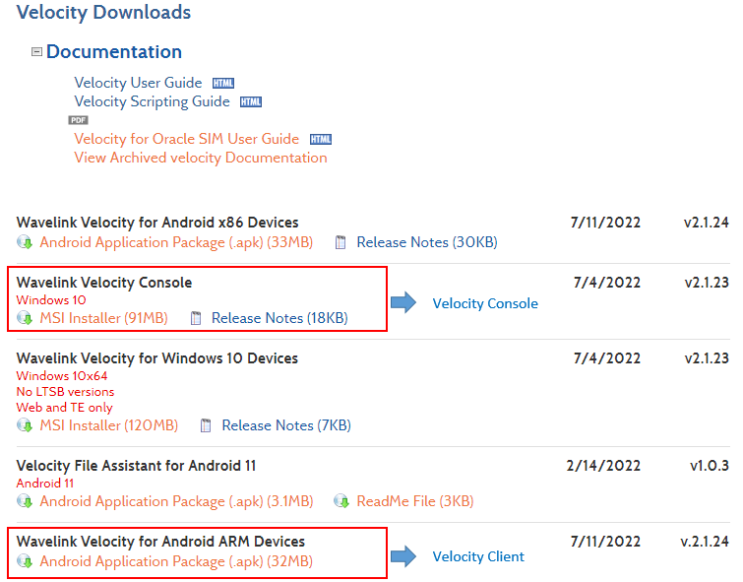Open the Velocity Scripting Guide link

pos(152,102)
